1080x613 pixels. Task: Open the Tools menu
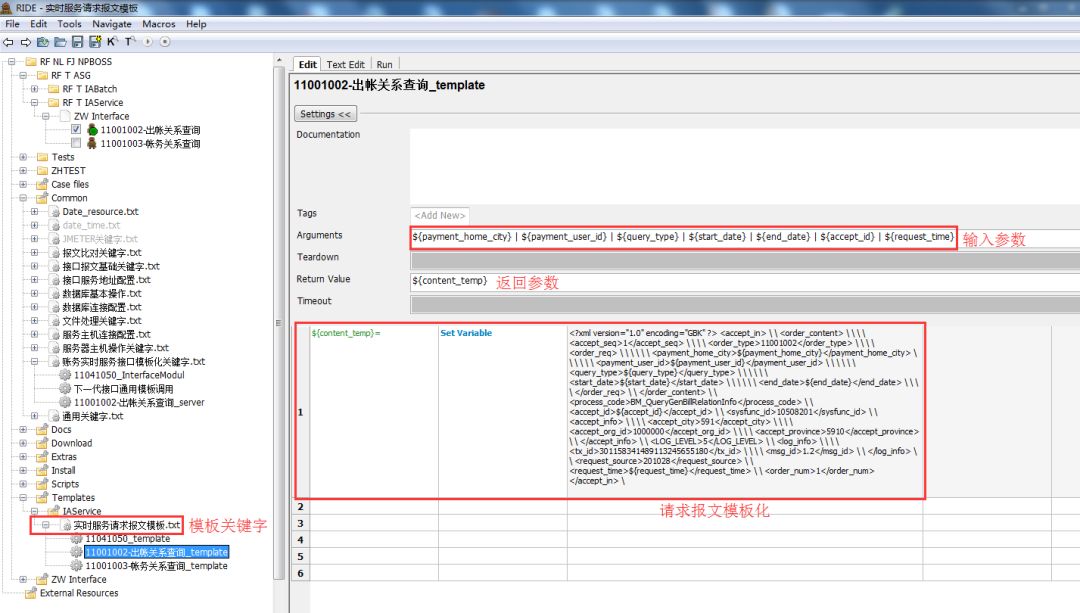[69, 23]
